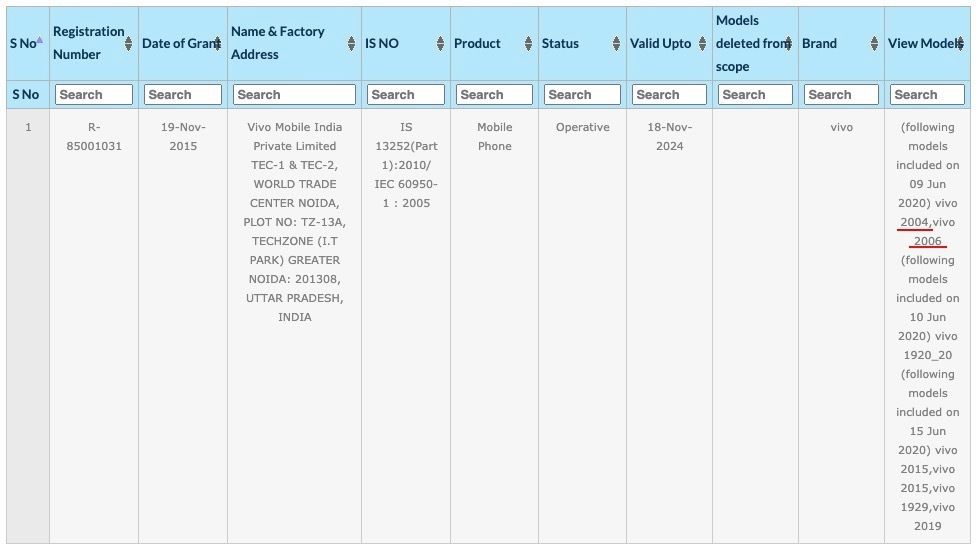The image size is (977, 551).
Task: Focus the Product search box
Action: (495, 95)
